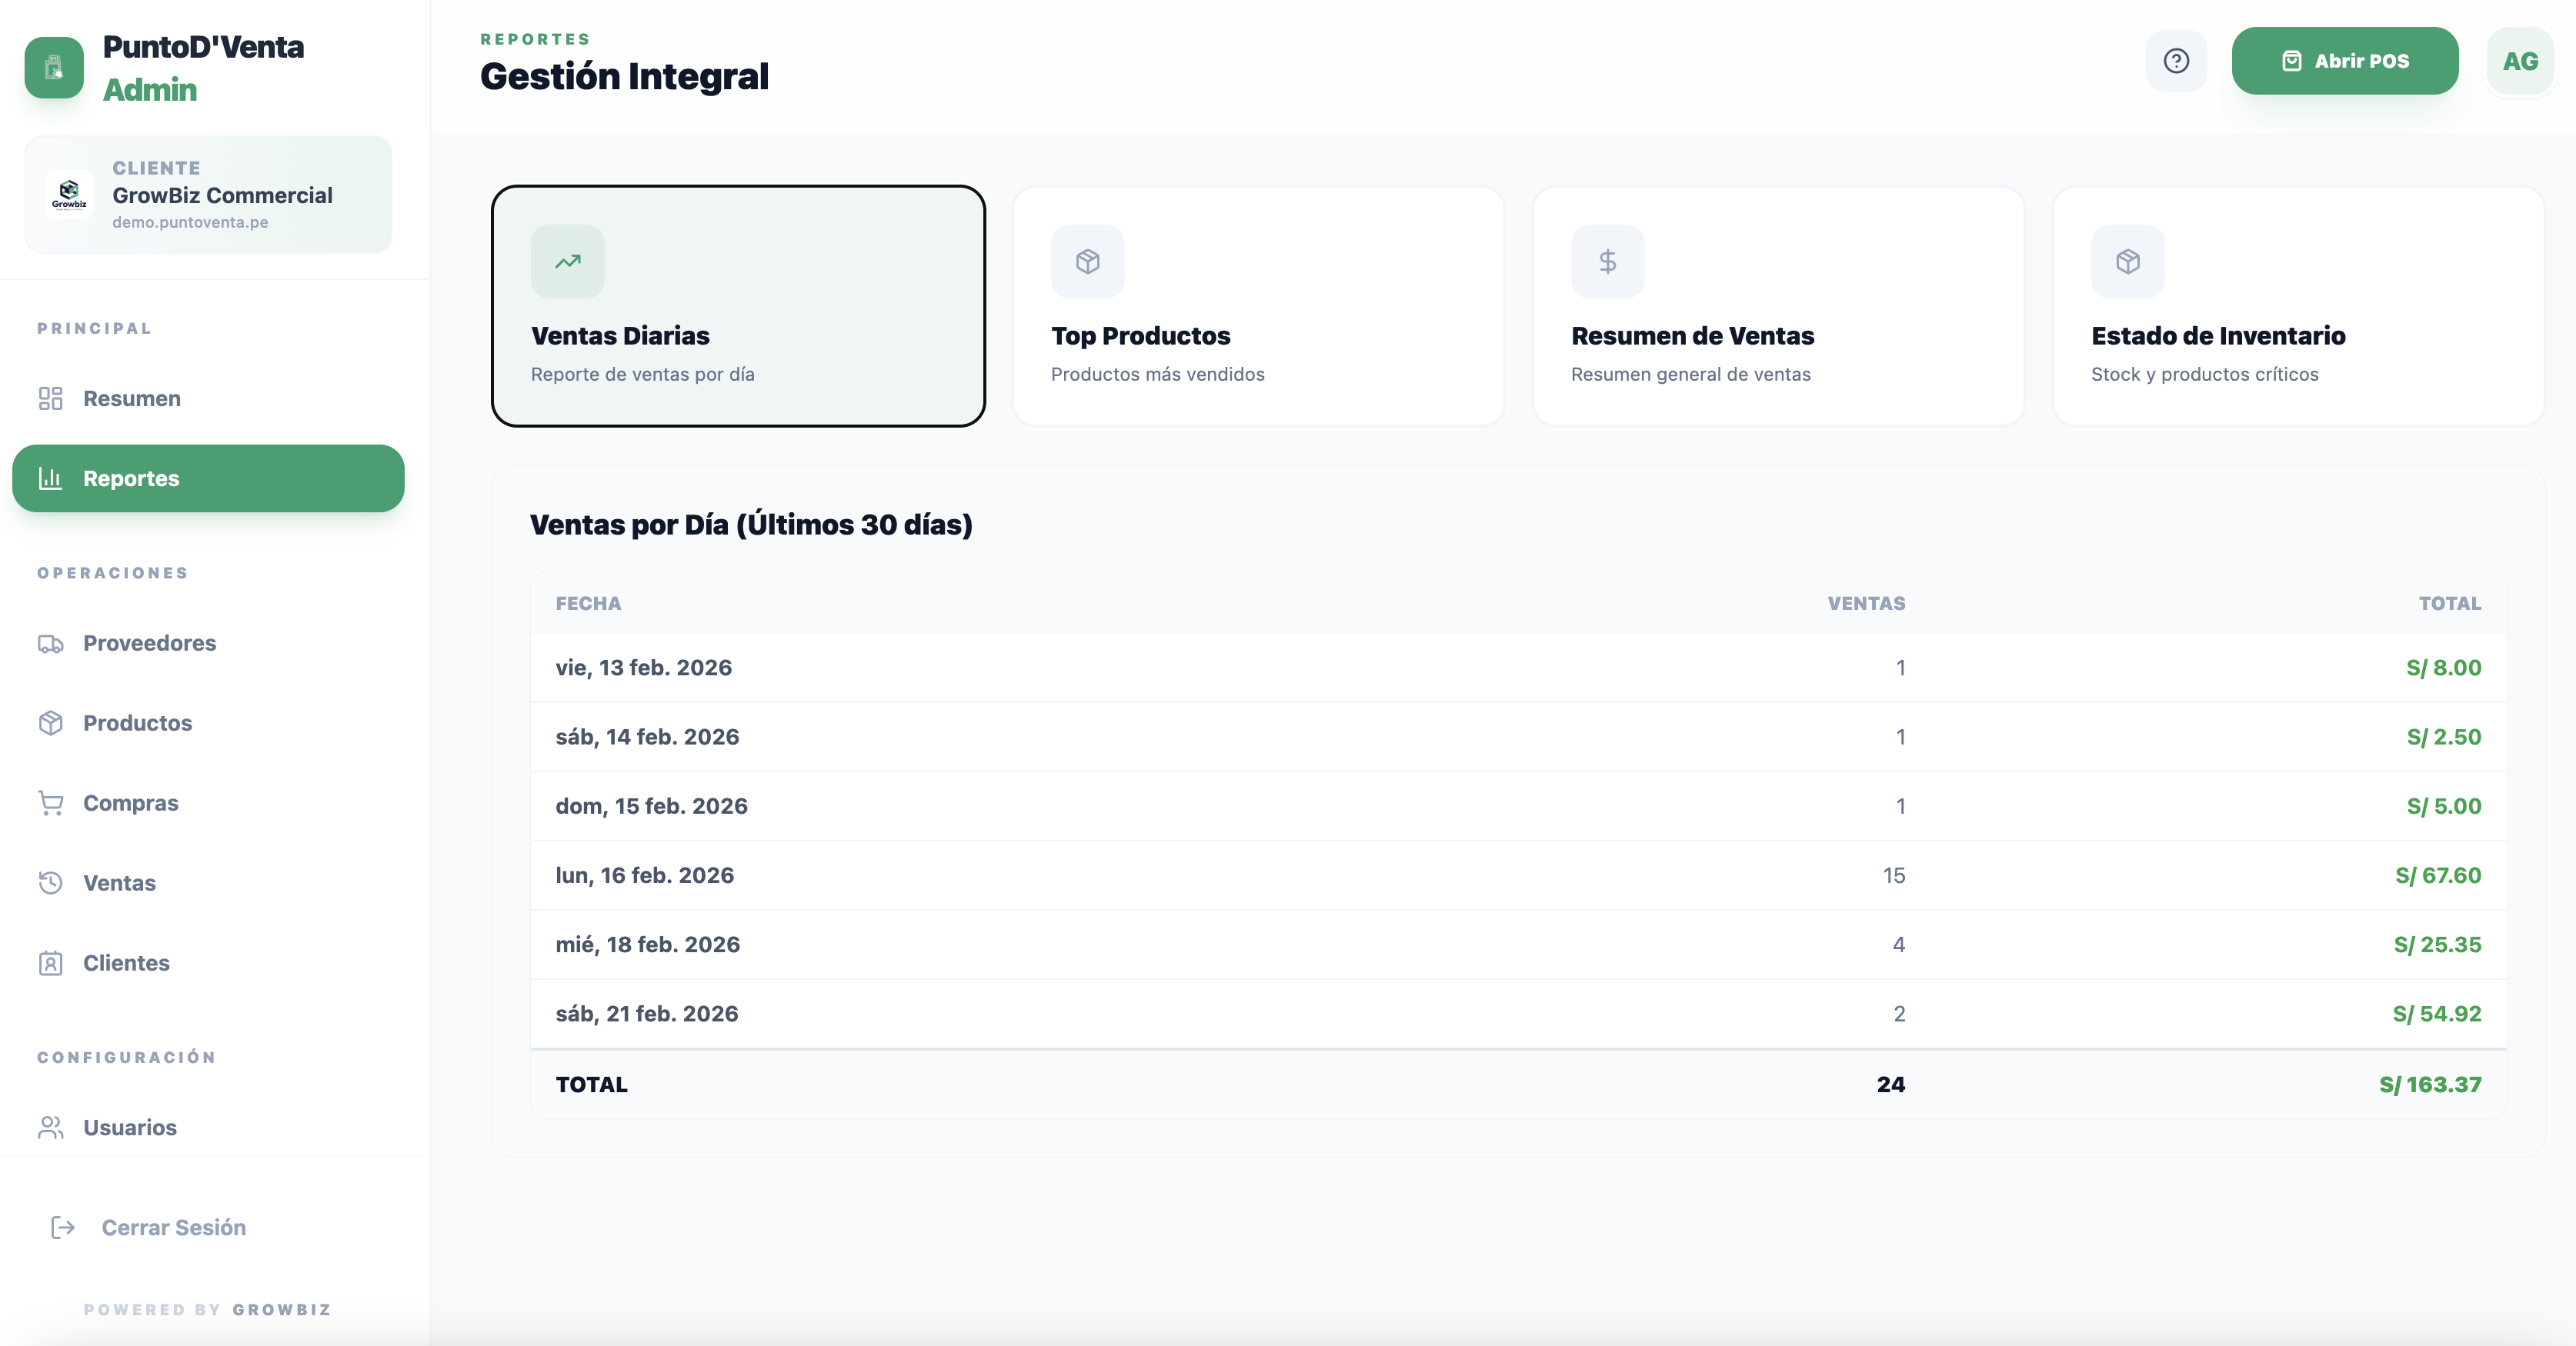
Task: Select the Ventas Diarias report card title
Action: 620,336
